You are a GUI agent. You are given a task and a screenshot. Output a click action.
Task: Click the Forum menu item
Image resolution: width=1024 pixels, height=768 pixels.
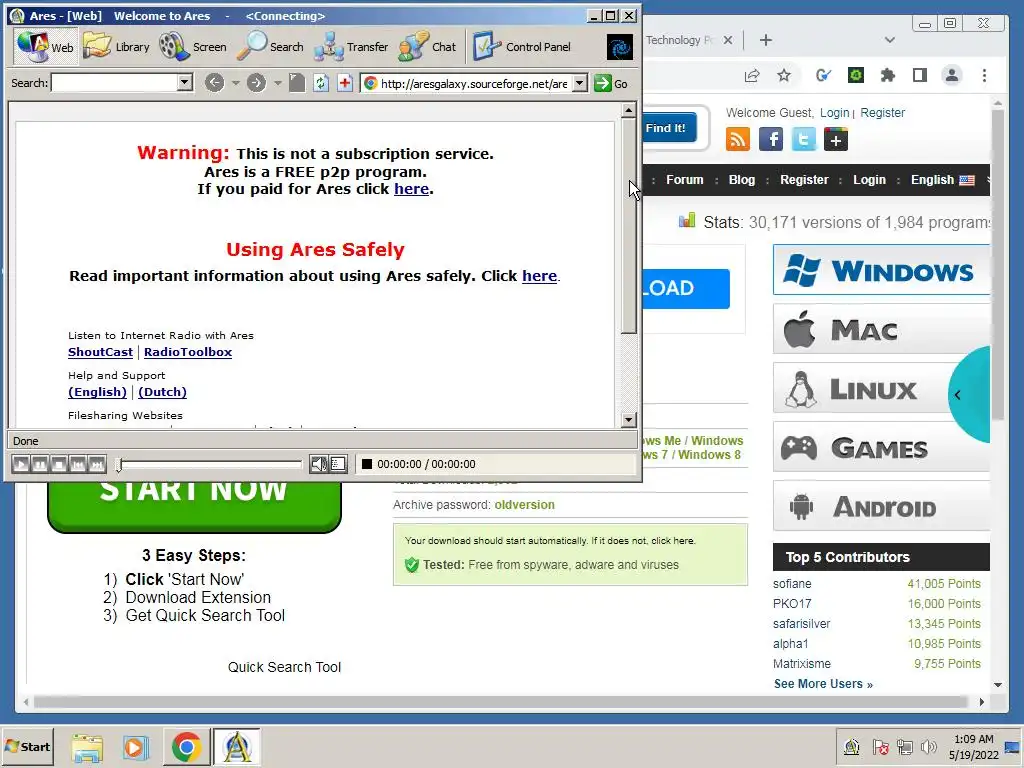point(684,180)
